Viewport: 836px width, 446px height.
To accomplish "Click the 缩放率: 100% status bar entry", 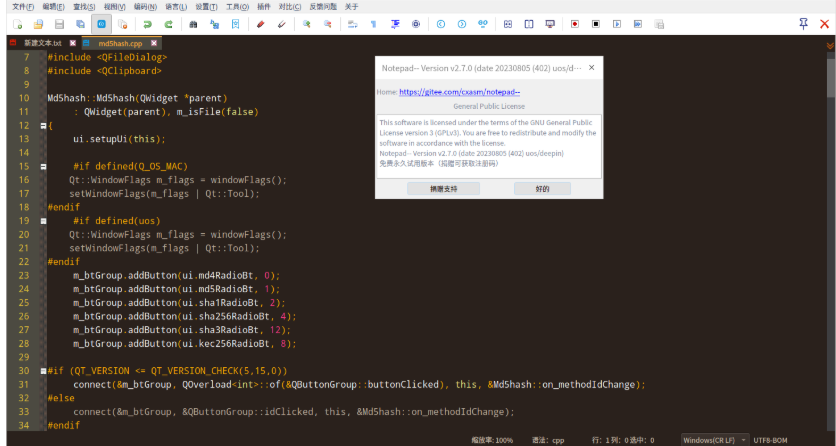I will tap(492, 440).
